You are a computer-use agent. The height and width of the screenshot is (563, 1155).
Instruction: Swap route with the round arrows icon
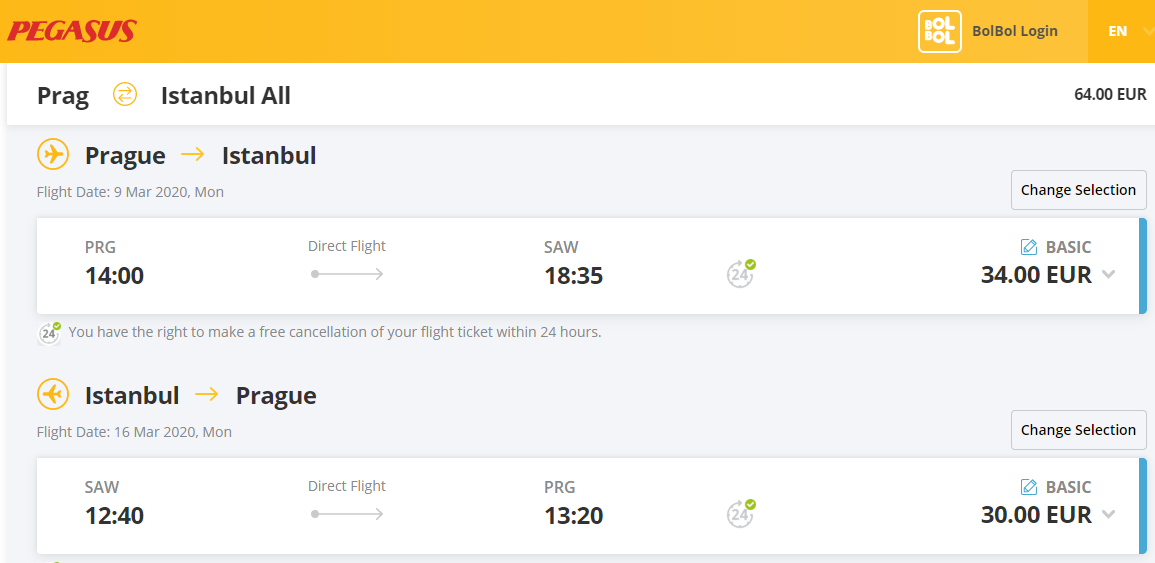coord(124,94)
